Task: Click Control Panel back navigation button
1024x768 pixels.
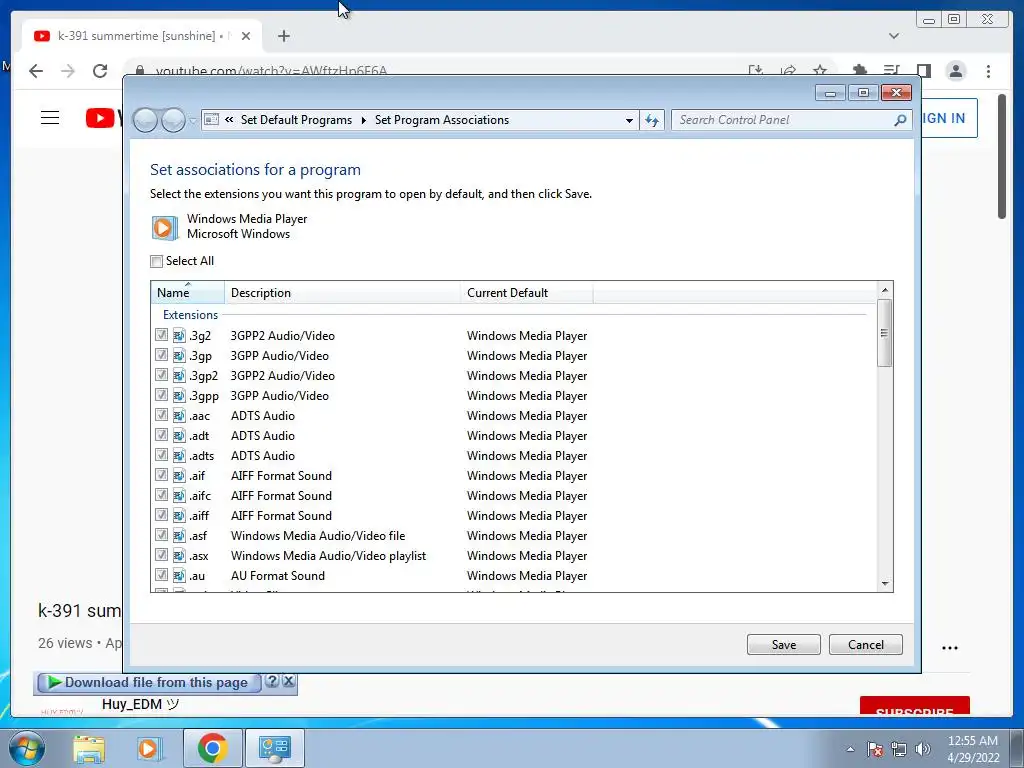Action: point(145,120)
